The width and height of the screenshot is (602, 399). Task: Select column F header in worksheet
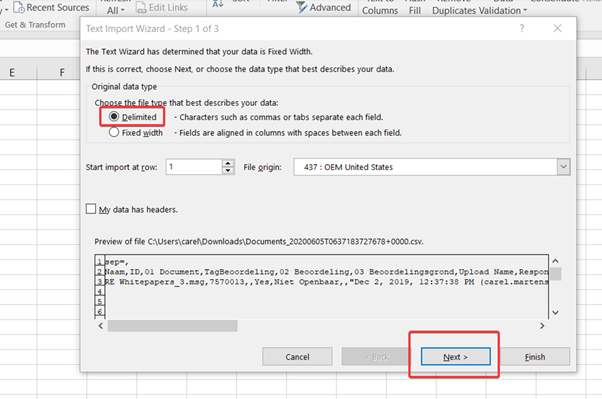[62, 73]
